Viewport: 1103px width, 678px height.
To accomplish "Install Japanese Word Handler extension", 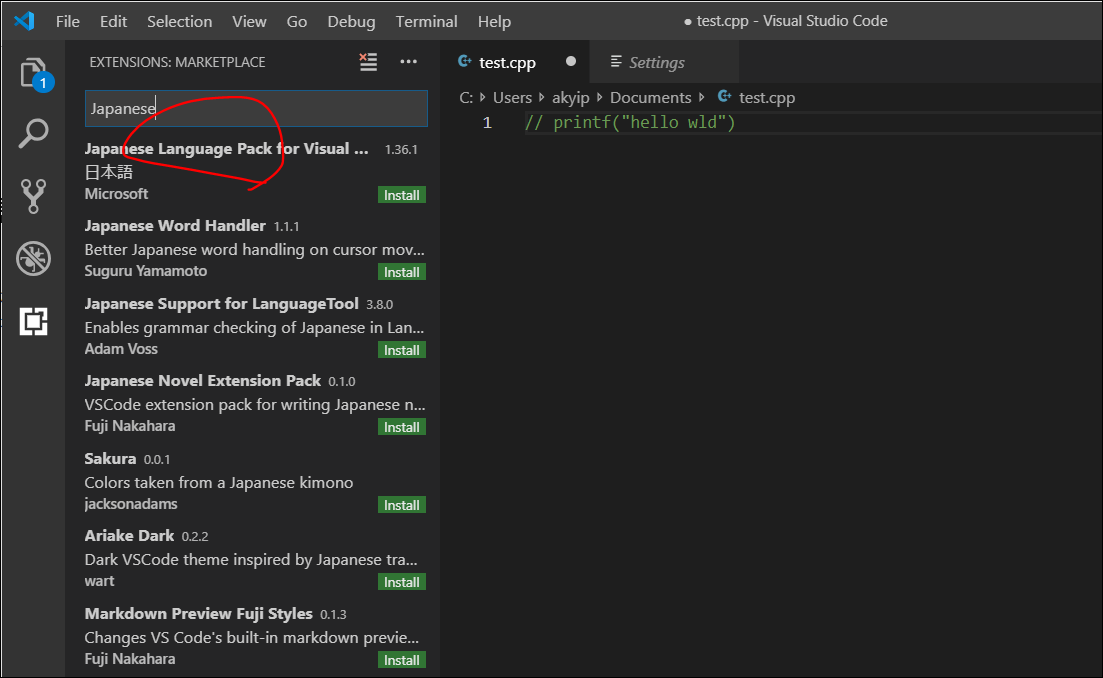I will (x=402, y=272).
